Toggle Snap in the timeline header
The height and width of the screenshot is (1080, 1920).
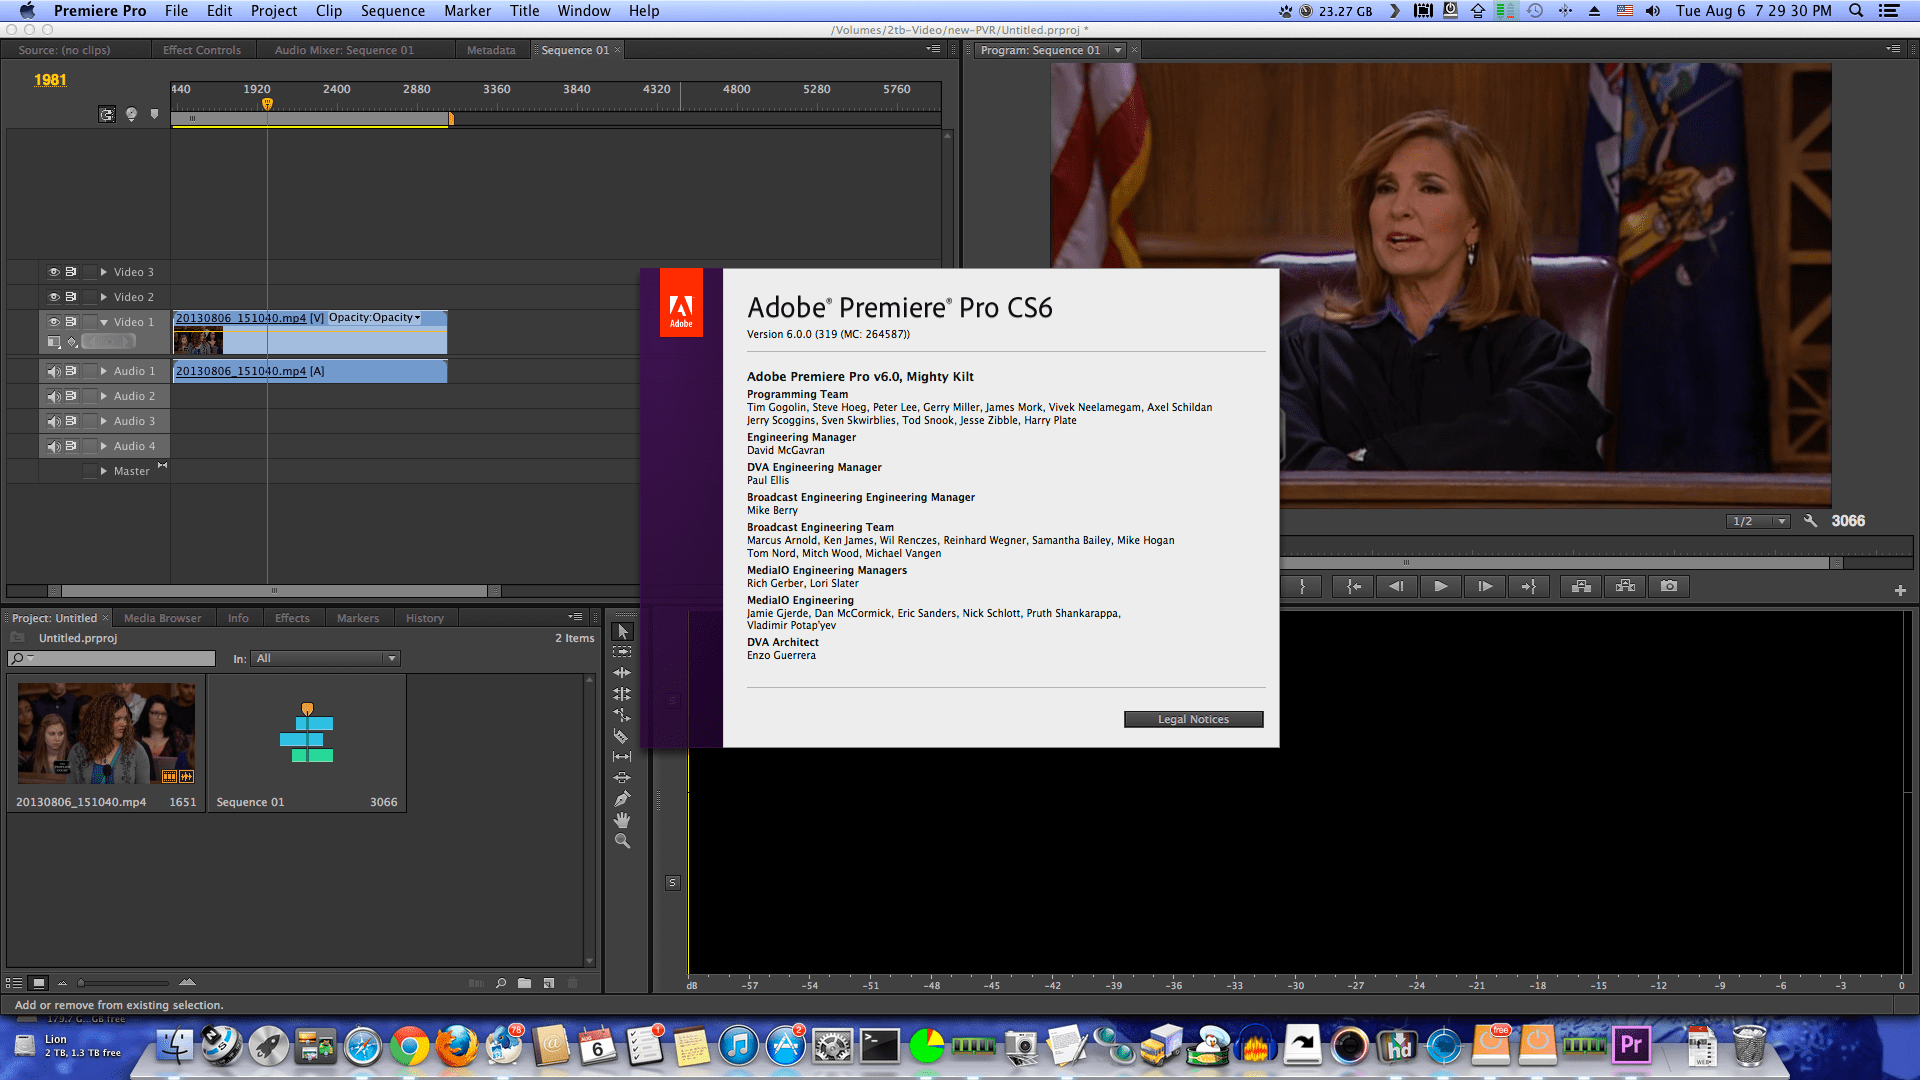107,115
